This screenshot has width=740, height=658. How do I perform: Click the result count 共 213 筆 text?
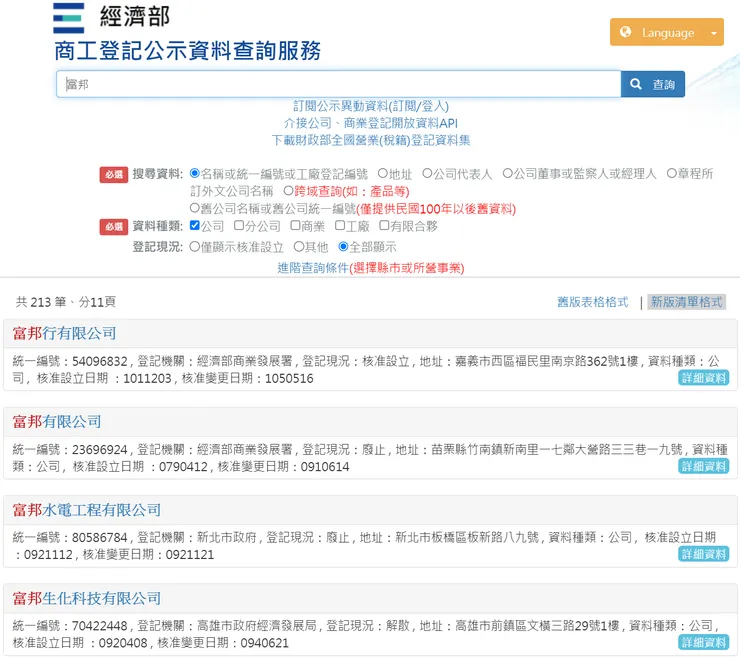41,302
